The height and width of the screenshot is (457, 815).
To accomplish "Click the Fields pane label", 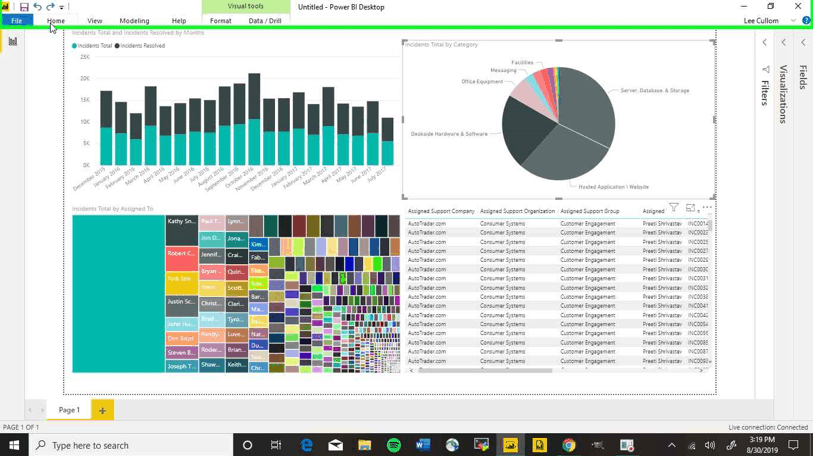I will pyautogui.click(x=803, y=77).
